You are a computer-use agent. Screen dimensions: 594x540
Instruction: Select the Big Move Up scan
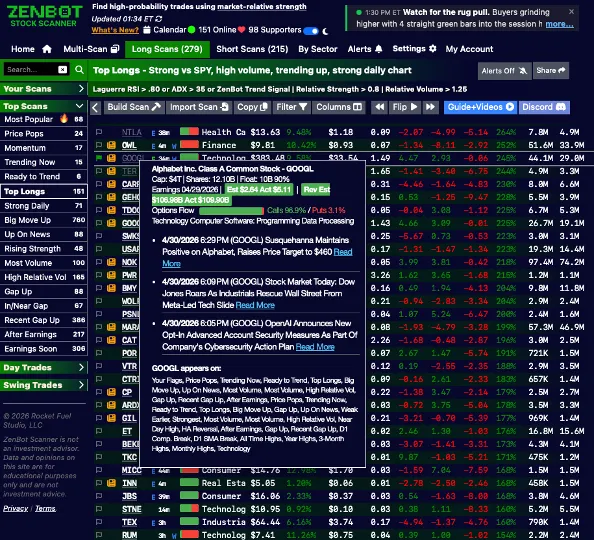[x=44, y=220]
